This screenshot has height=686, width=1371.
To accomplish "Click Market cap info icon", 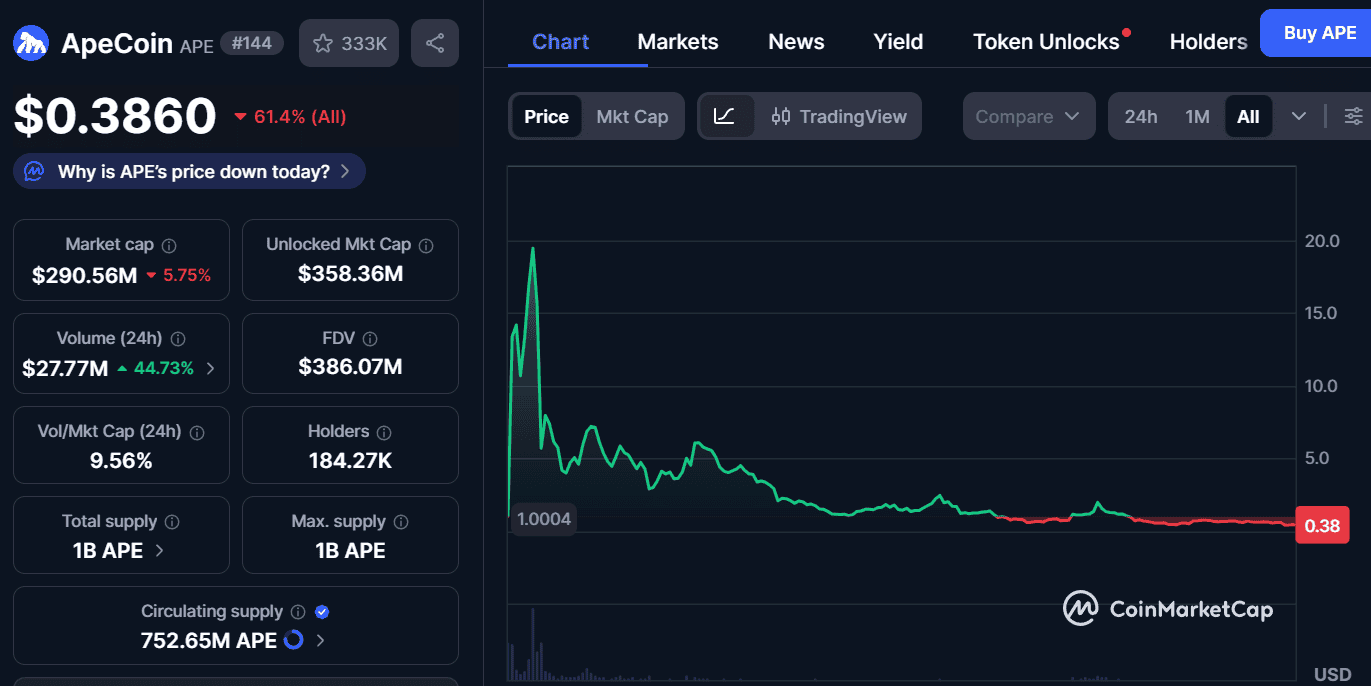I will click(x=169, y=245).
